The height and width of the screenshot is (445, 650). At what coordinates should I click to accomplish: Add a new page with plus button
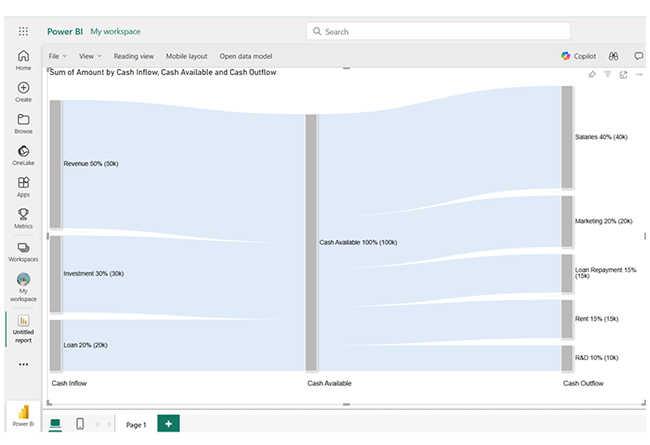(x=169, y=424)
